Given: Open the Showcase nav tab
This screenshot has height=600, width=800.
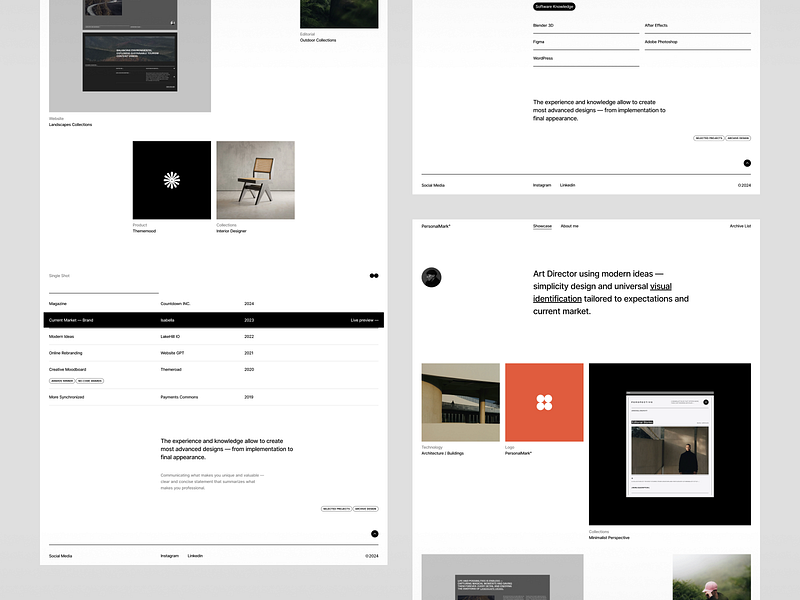Looking at the screenshot, I should (x=542, y=226).
